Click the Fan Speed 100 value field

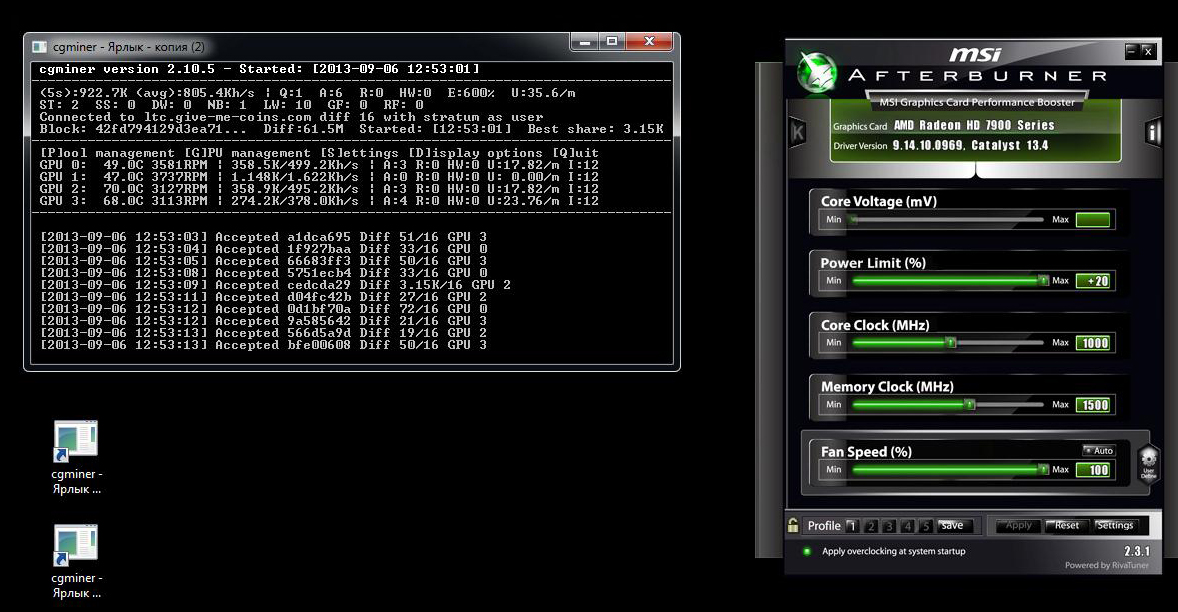click(x=1093, y=470)
